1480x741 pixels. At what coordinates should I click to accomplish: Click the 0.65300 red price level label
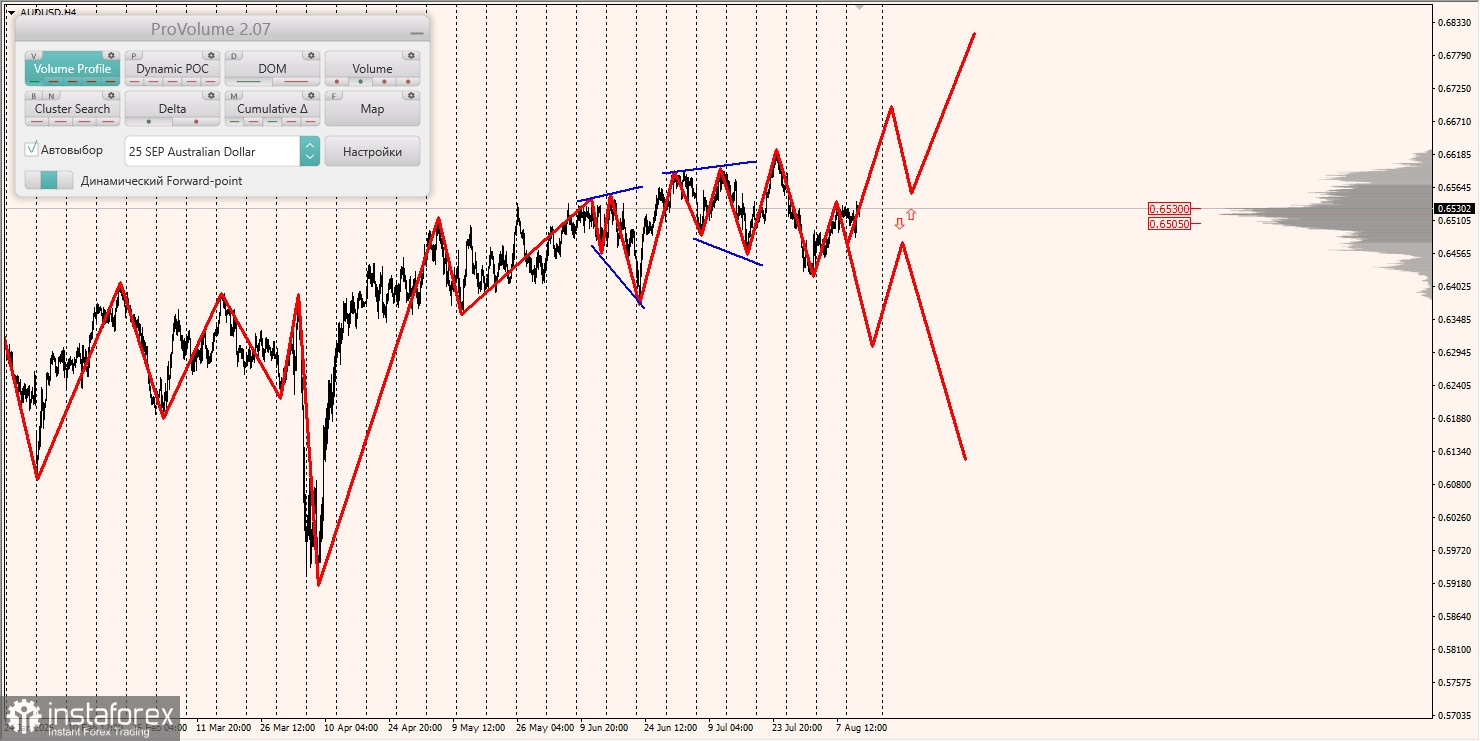(1169, 209)
